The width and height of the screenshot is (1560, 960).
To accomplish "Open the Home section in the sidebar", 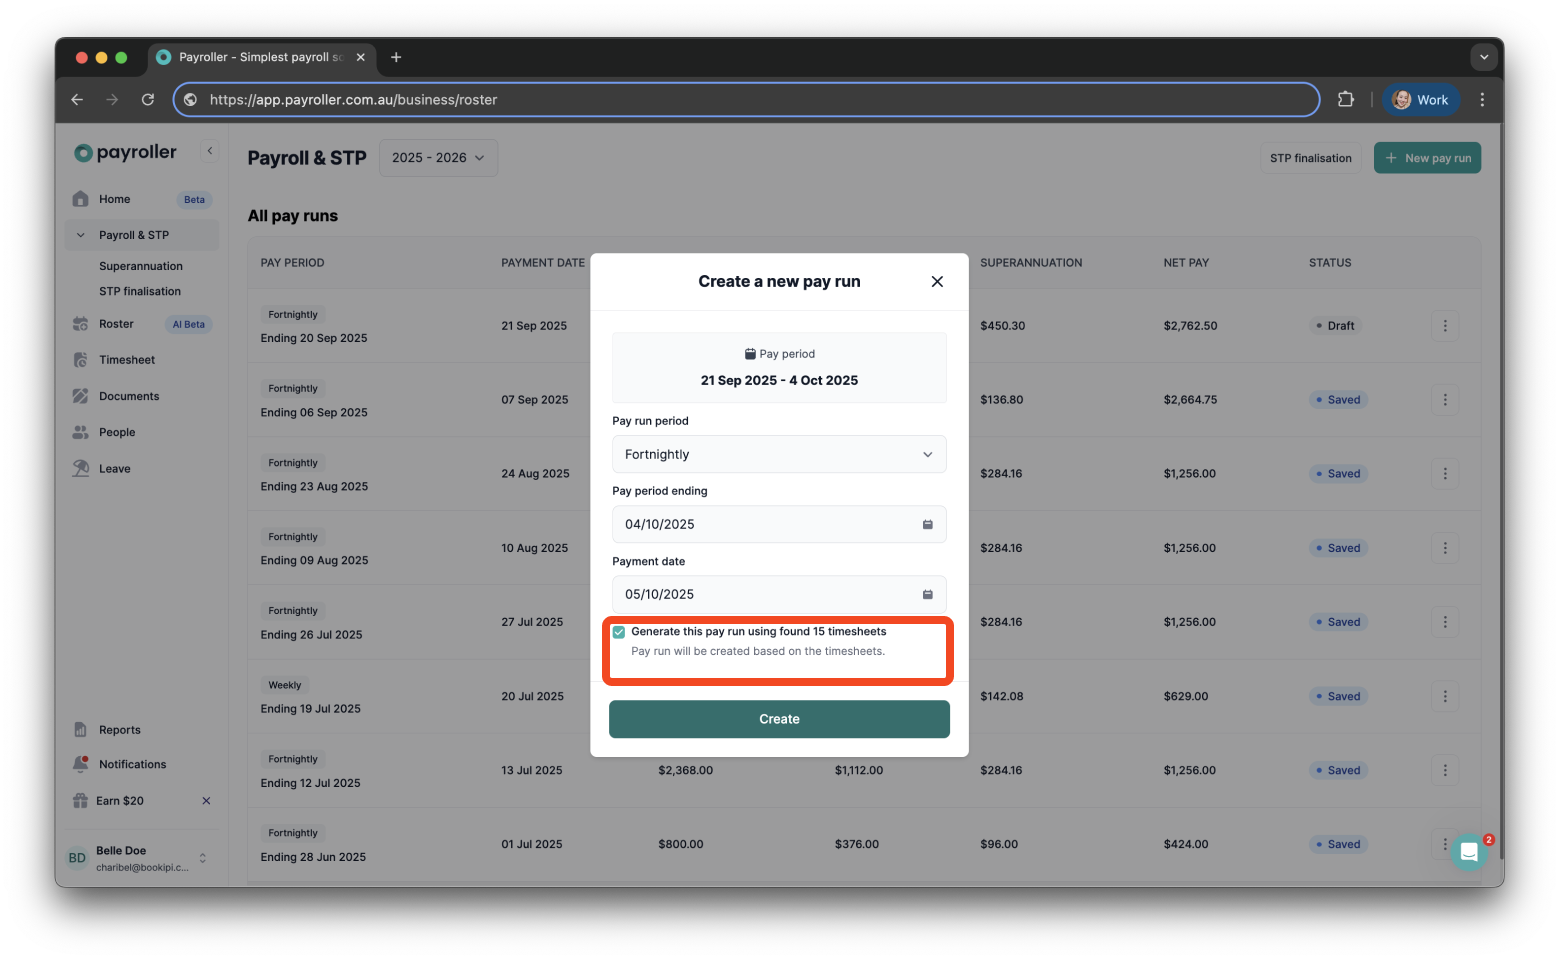I will tap(113, 198).
